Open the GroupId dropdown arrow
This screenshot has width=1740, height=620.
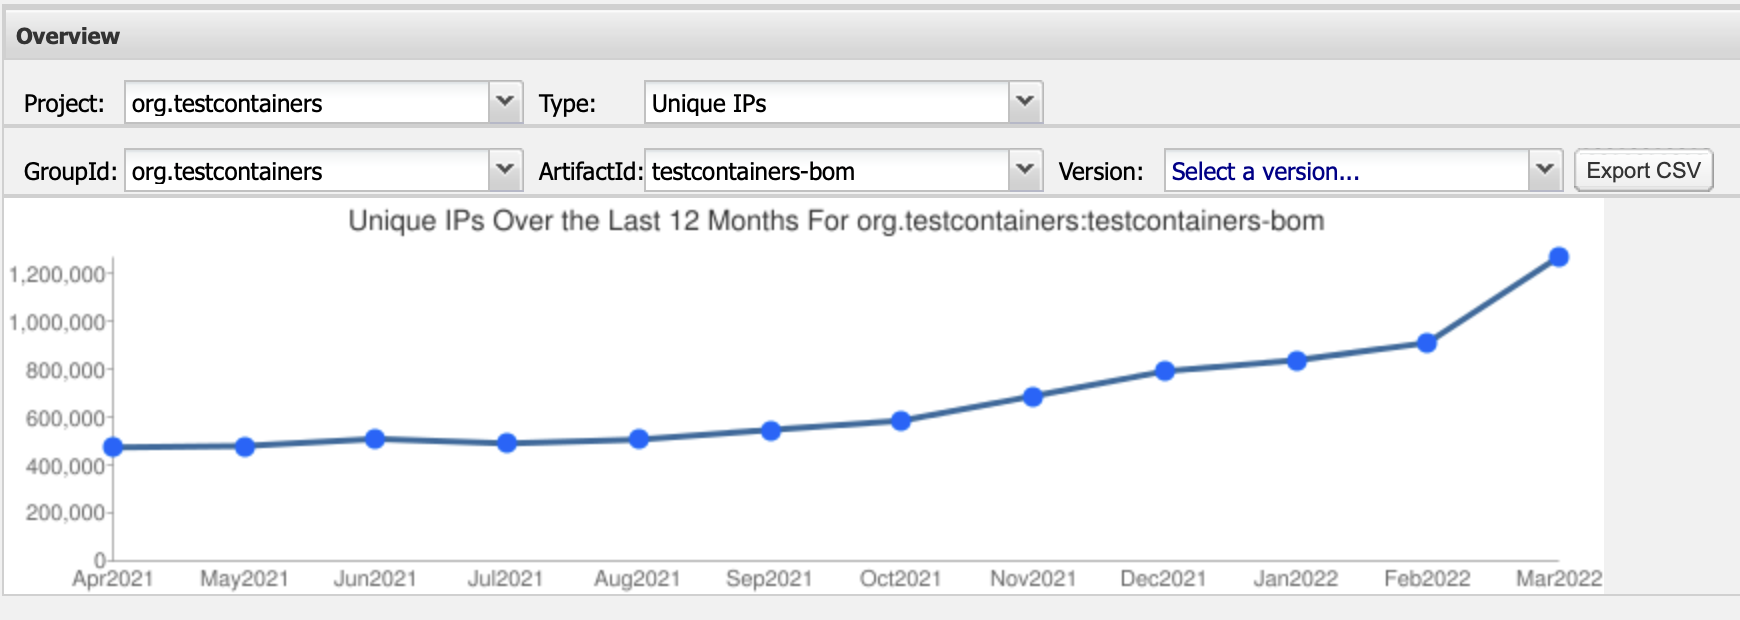[505, 170]
